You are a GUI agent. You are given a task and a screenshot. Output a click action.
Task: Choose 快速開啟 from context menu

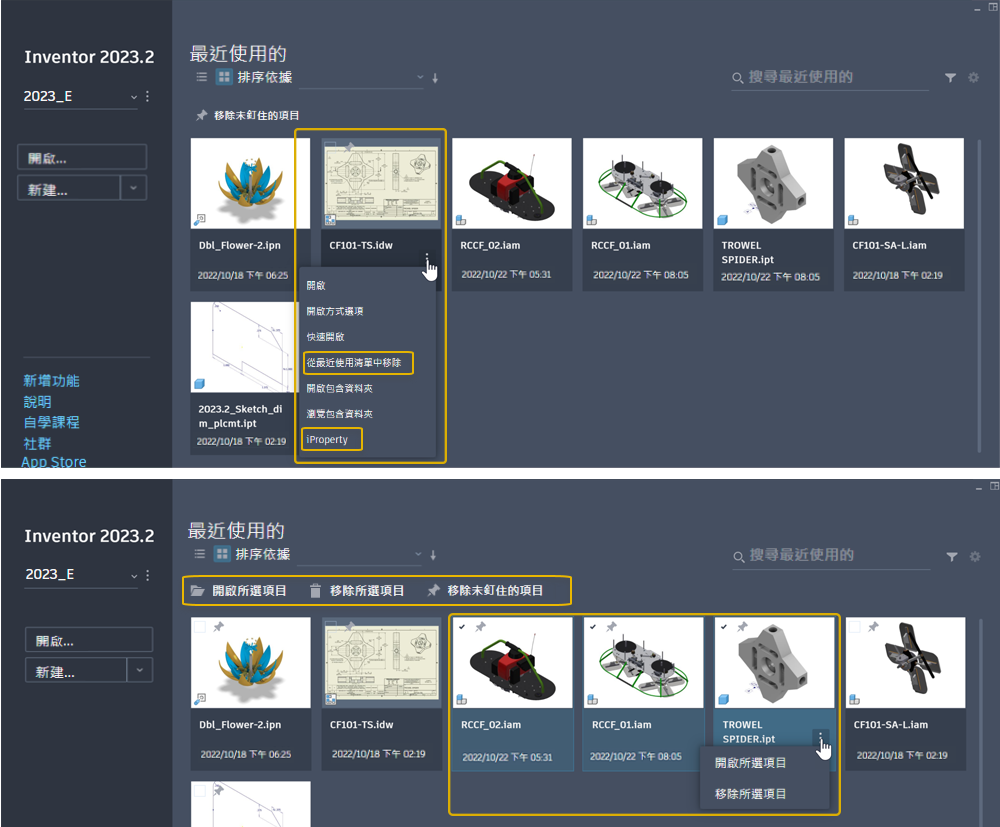coord(325,337)
